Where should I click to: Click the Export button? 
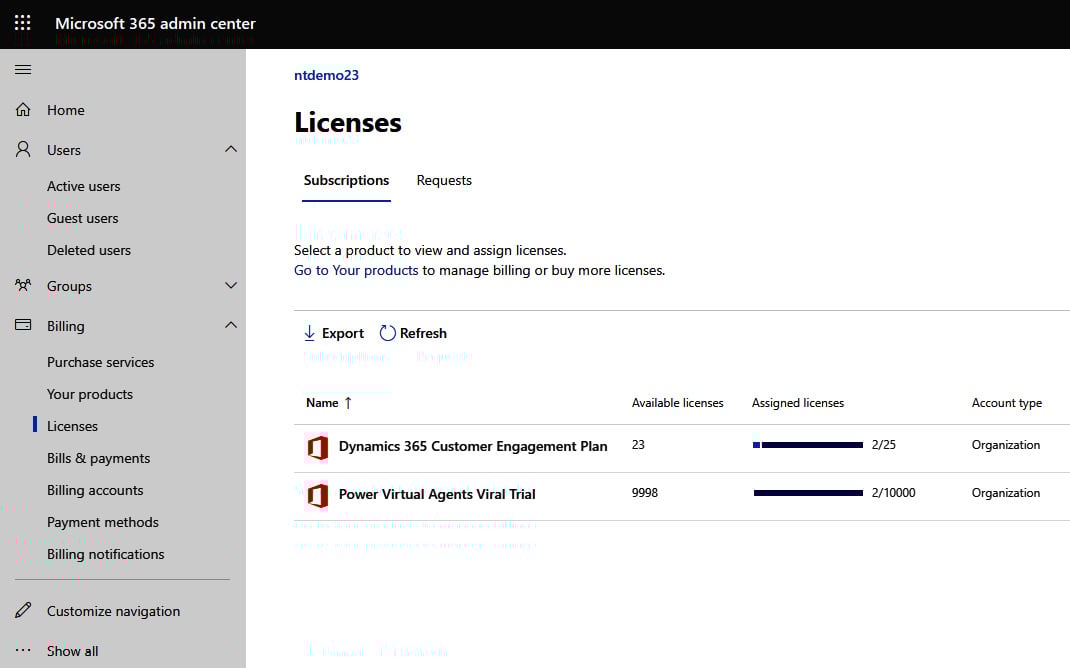pyautogui.click(x=334, y=333)
